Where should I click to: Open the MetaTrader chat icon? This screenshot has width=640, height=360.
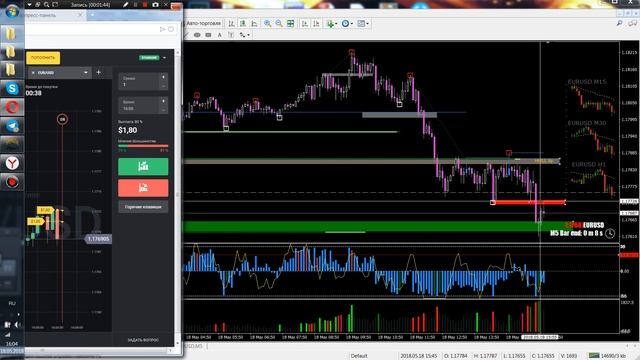click(632, 24)
